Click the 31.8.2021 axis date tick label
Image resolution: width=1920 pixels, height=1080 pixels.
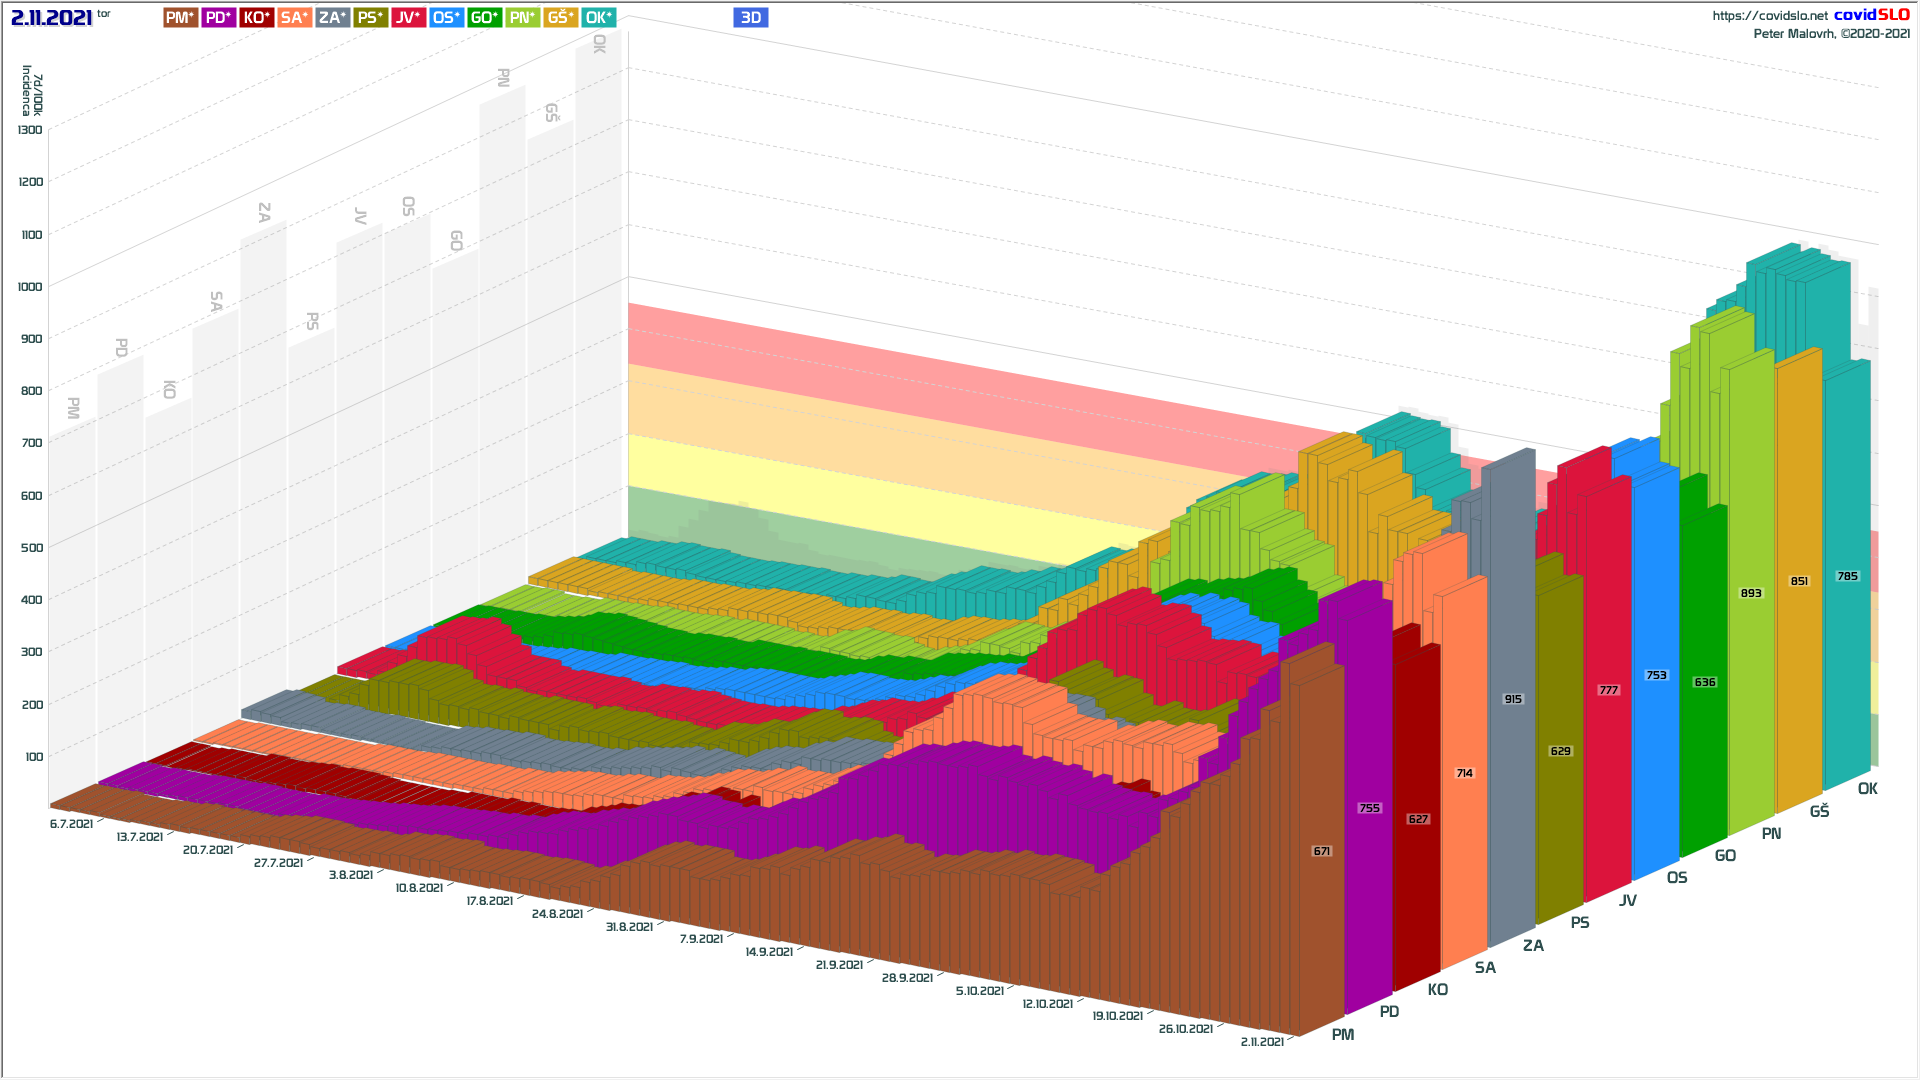pyautogui.click(x=629, y=927)
